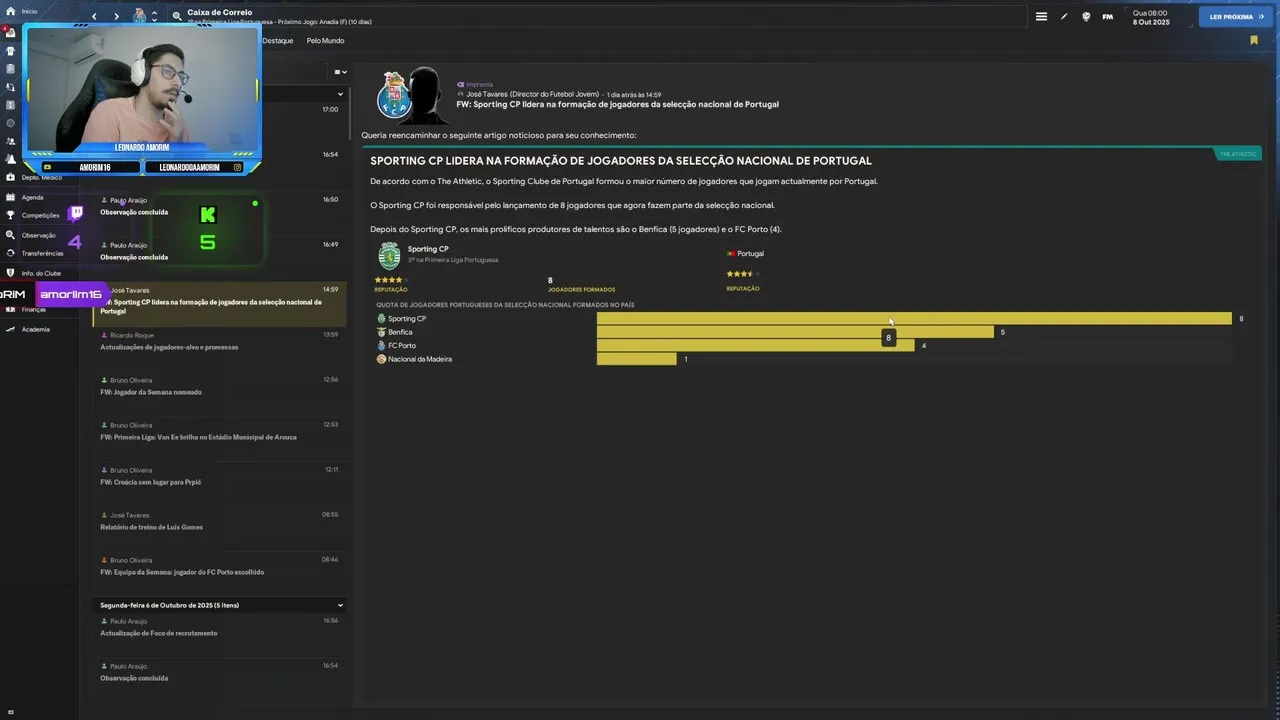Click the Caixa de Correio title
The width and height of the screenshot is (1280, 720).
(x=219, y=13)
